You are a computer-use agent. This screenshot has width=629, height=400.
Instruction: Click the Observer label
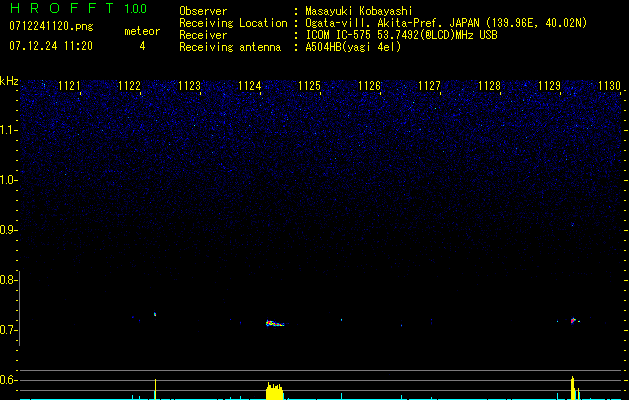click(203, 11)
